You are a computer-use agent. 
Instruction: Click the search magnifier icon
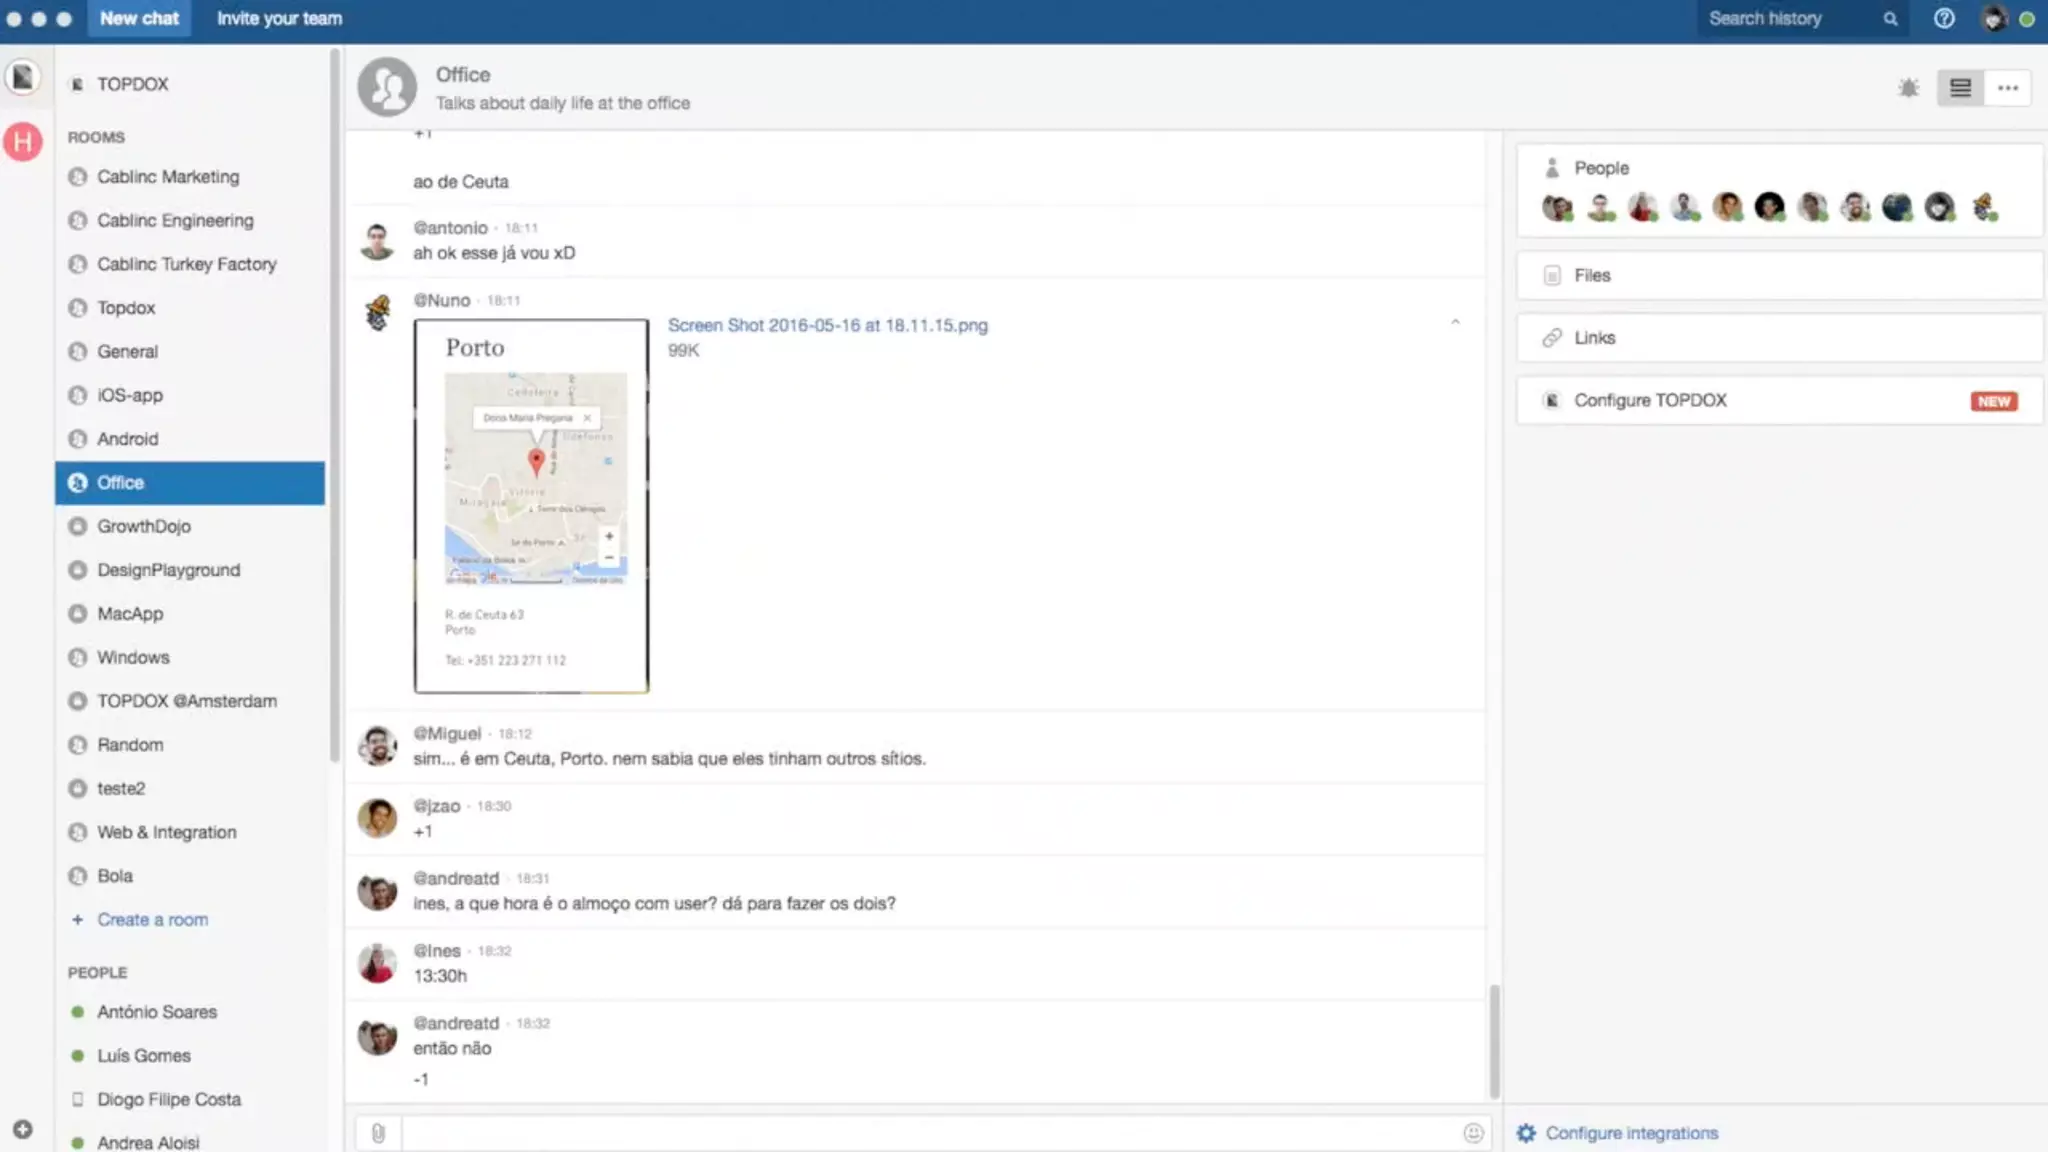1890,18
